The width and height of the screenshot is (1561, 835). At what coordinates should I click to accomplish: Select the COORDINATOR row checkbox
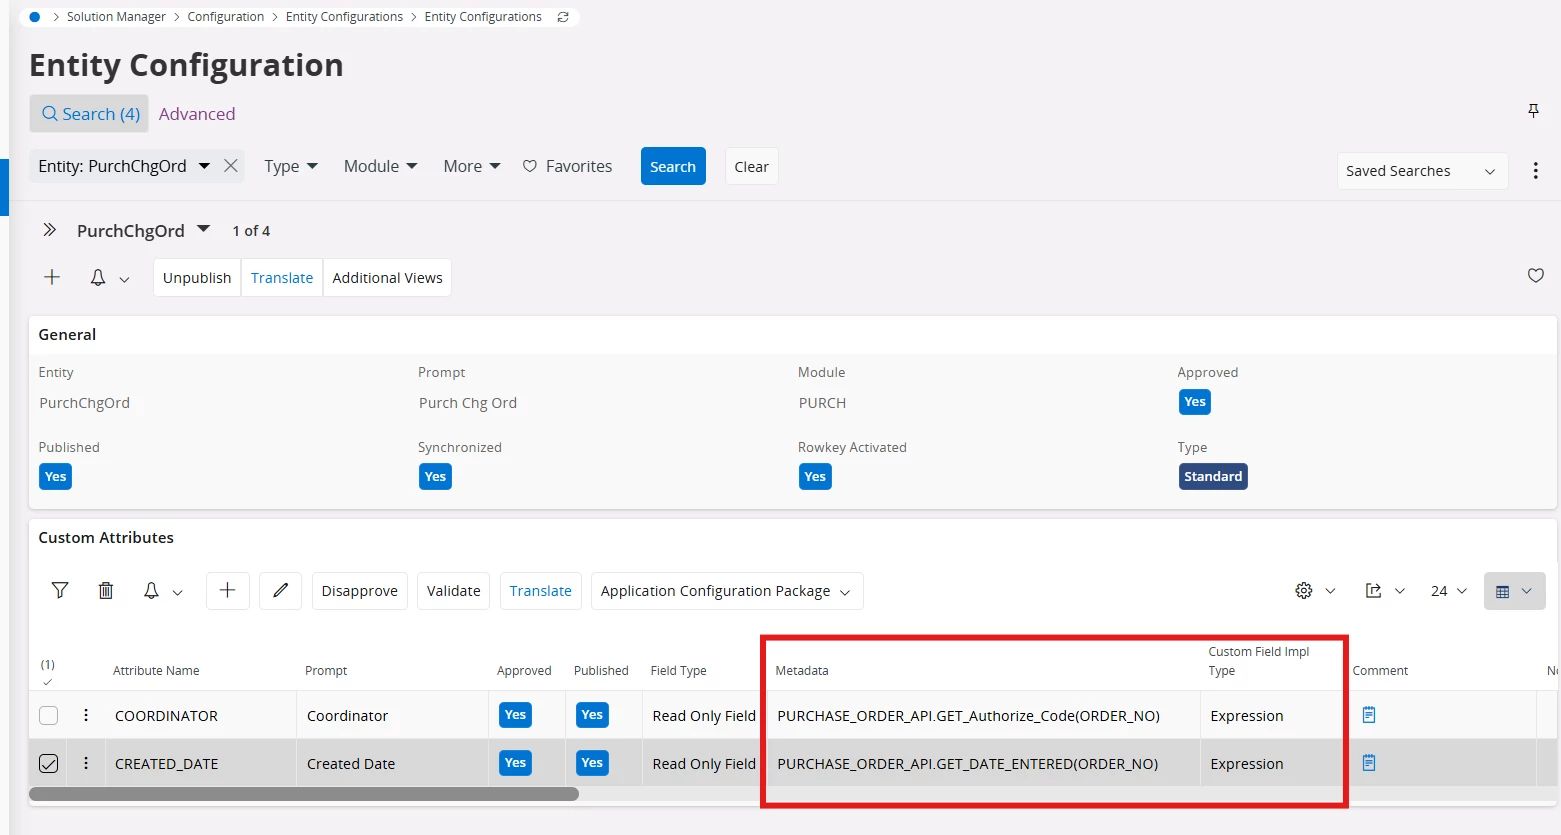[x=48, y=715]
